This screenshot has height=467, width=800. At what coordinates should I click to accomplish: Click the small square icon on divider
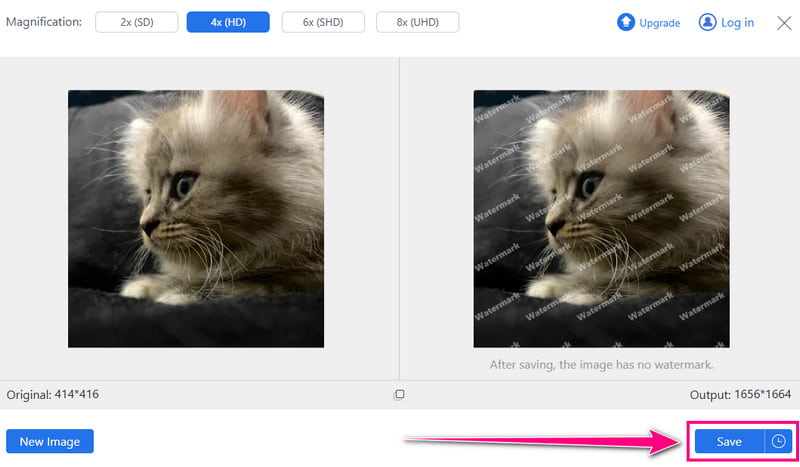pos(399,394)
